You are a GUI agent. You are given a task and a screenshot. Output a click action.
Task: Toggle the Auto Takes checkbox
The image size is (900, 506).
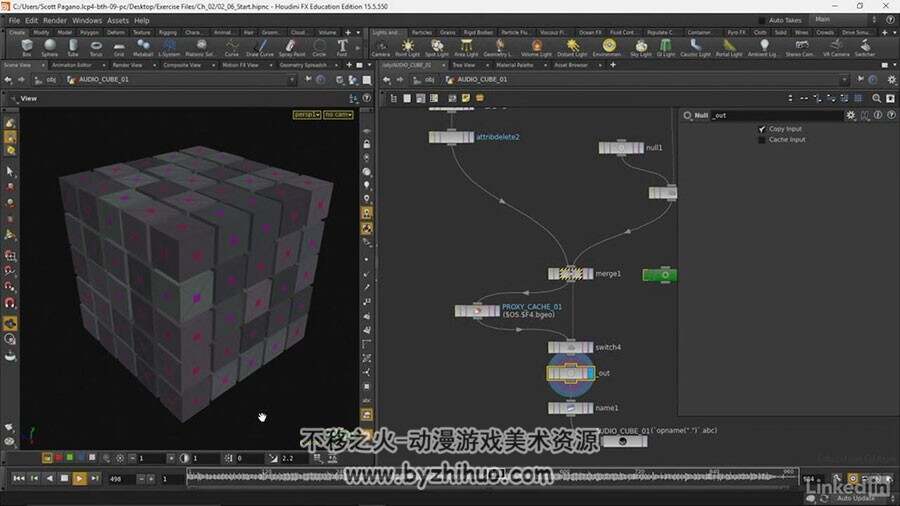click(762, 20)
